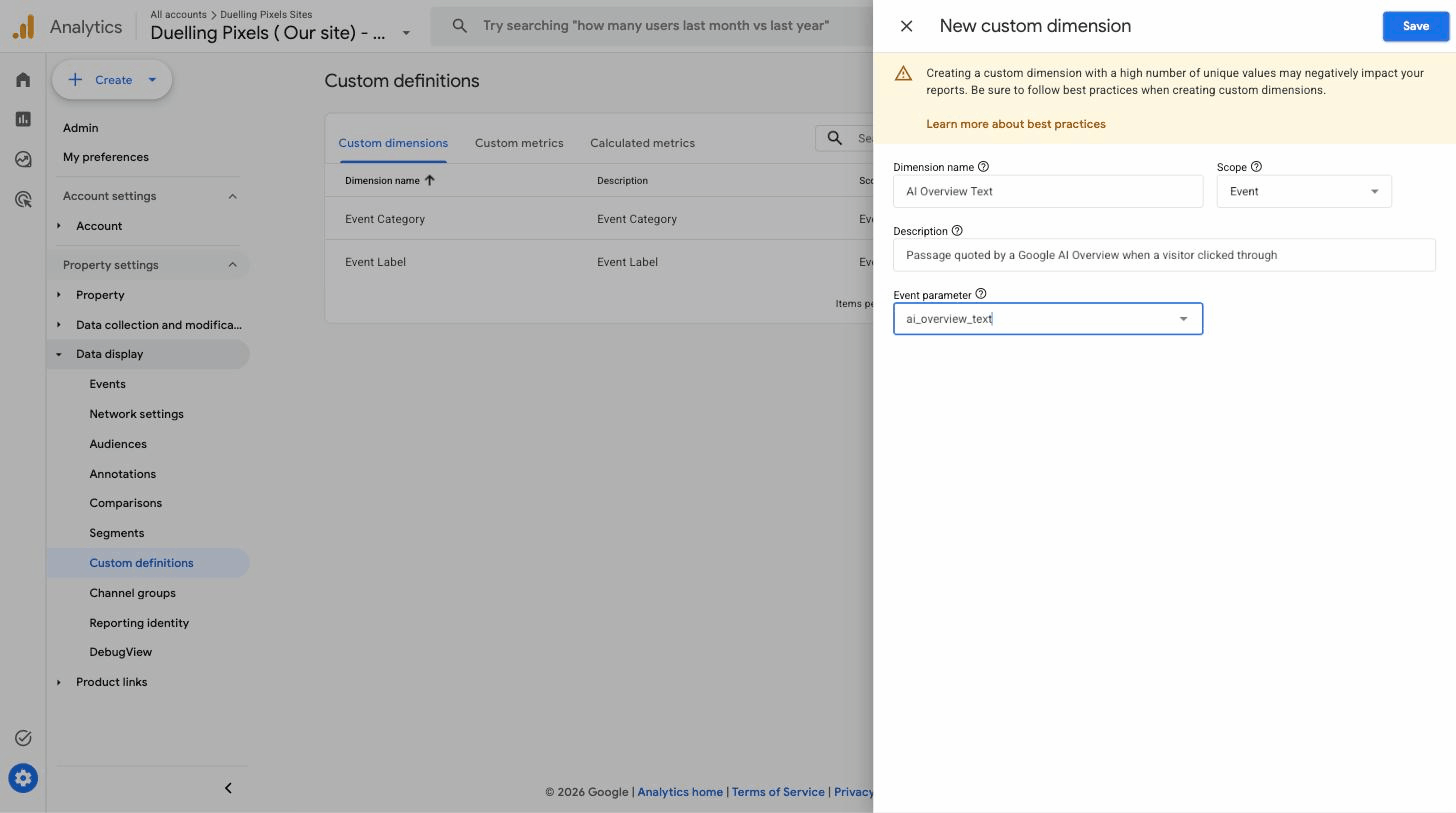The image size is (1456, 813).
Task: Open the property selector dropdown arrow
Action: pyautogui.click(x=406, y=33)
